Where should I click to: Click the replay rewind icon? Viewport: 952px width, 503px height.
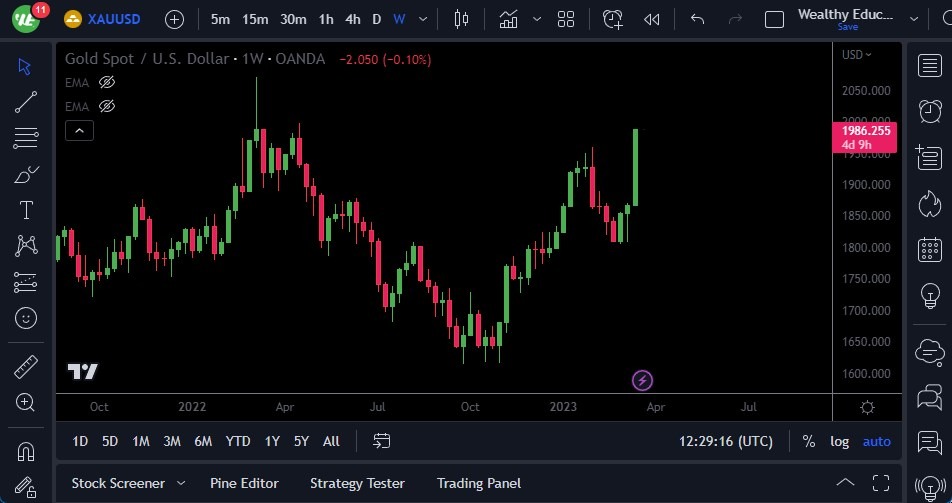652,19
